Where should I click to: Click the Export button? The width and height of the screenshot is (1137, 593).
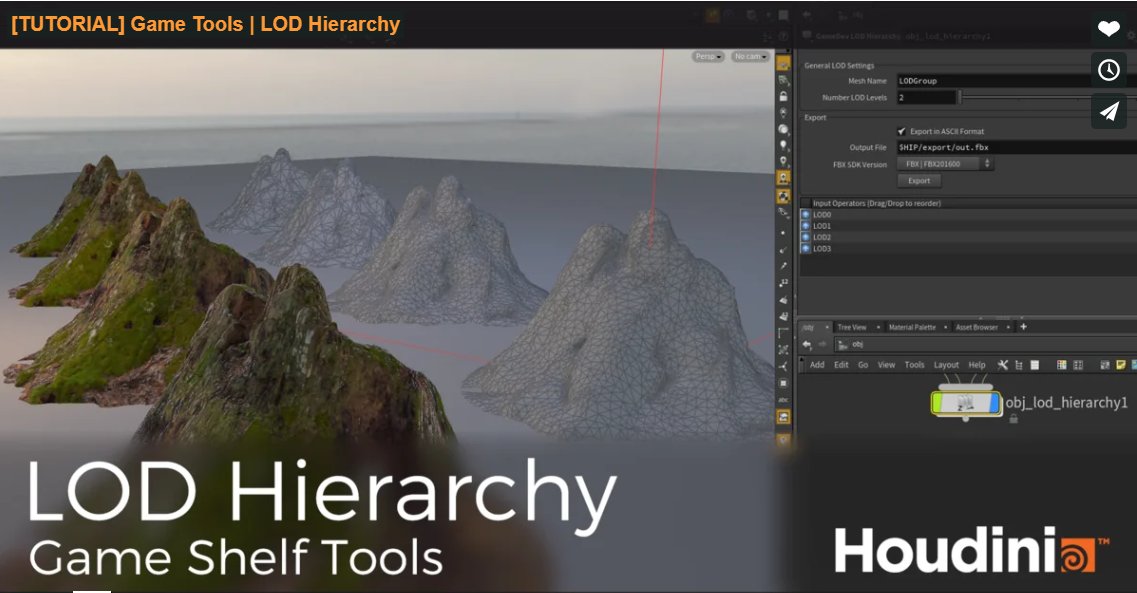click(x=919, y=181)
